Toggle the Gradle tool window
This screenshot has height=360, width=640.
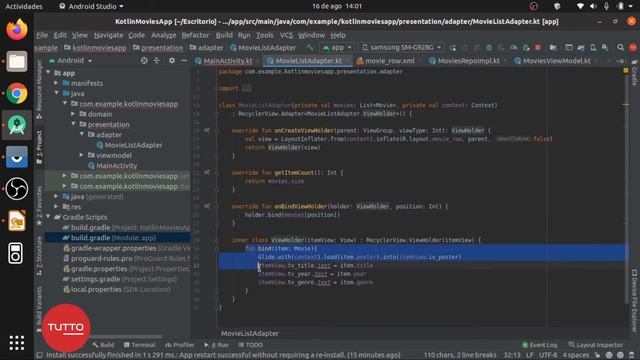coord(634,72)
